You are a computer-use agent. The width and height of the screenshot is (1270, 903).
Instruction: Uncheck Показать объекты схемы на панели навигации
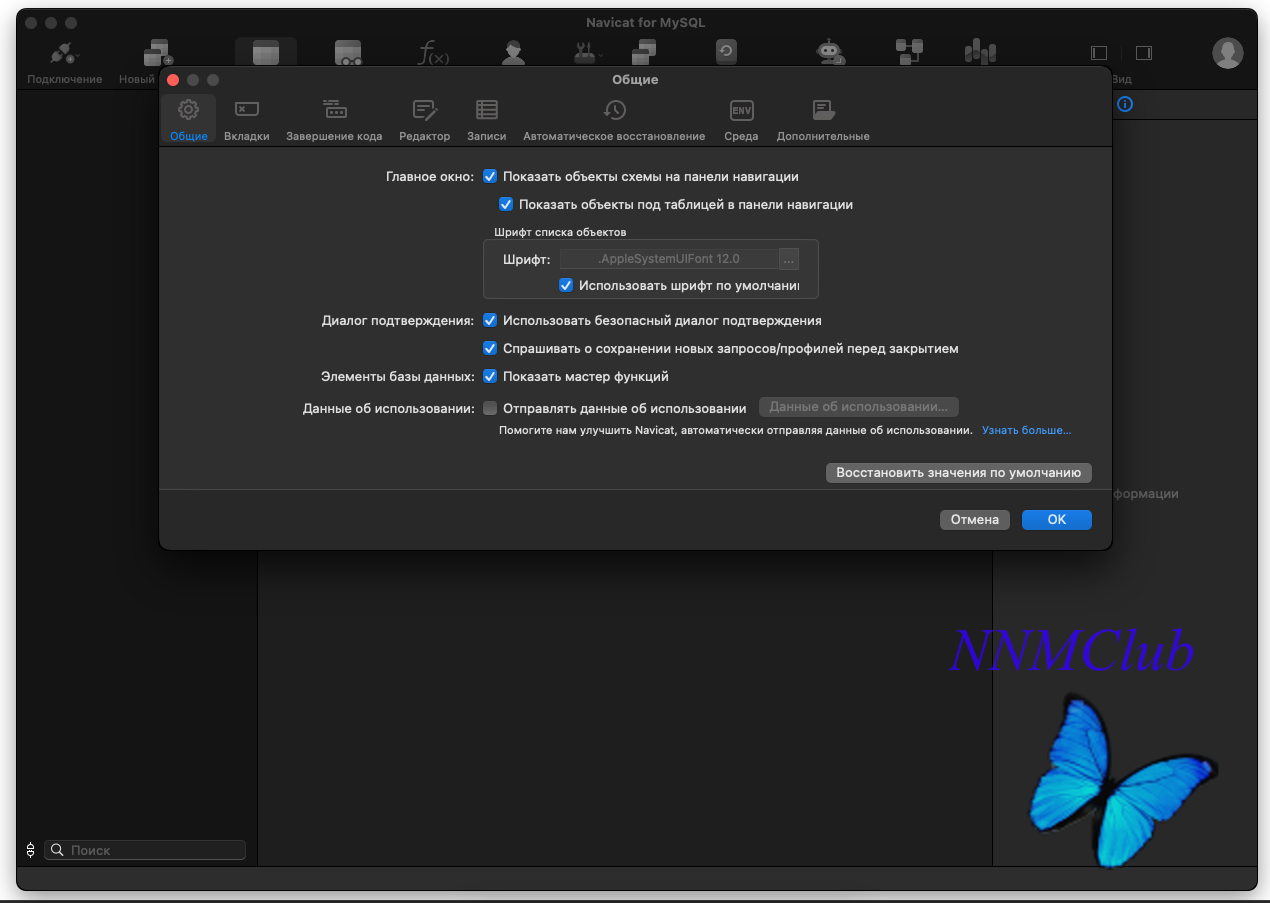490,176
